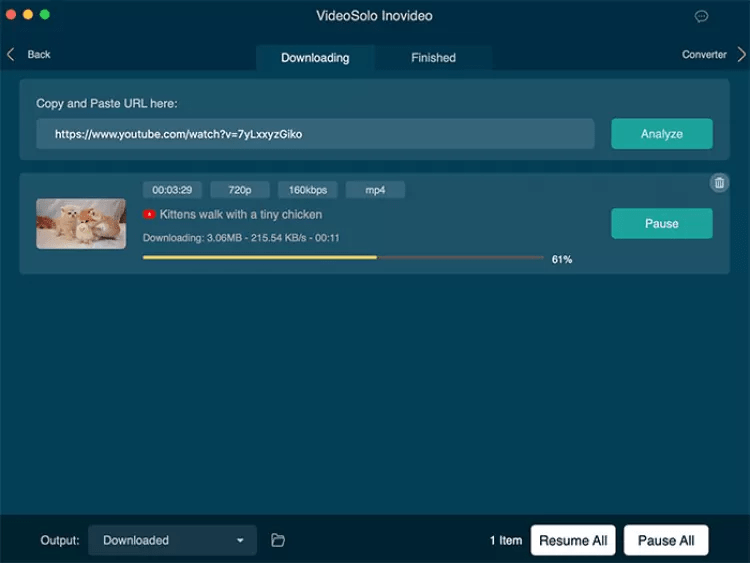
Task: Focus the URL input field
Action: pos(315,134)
